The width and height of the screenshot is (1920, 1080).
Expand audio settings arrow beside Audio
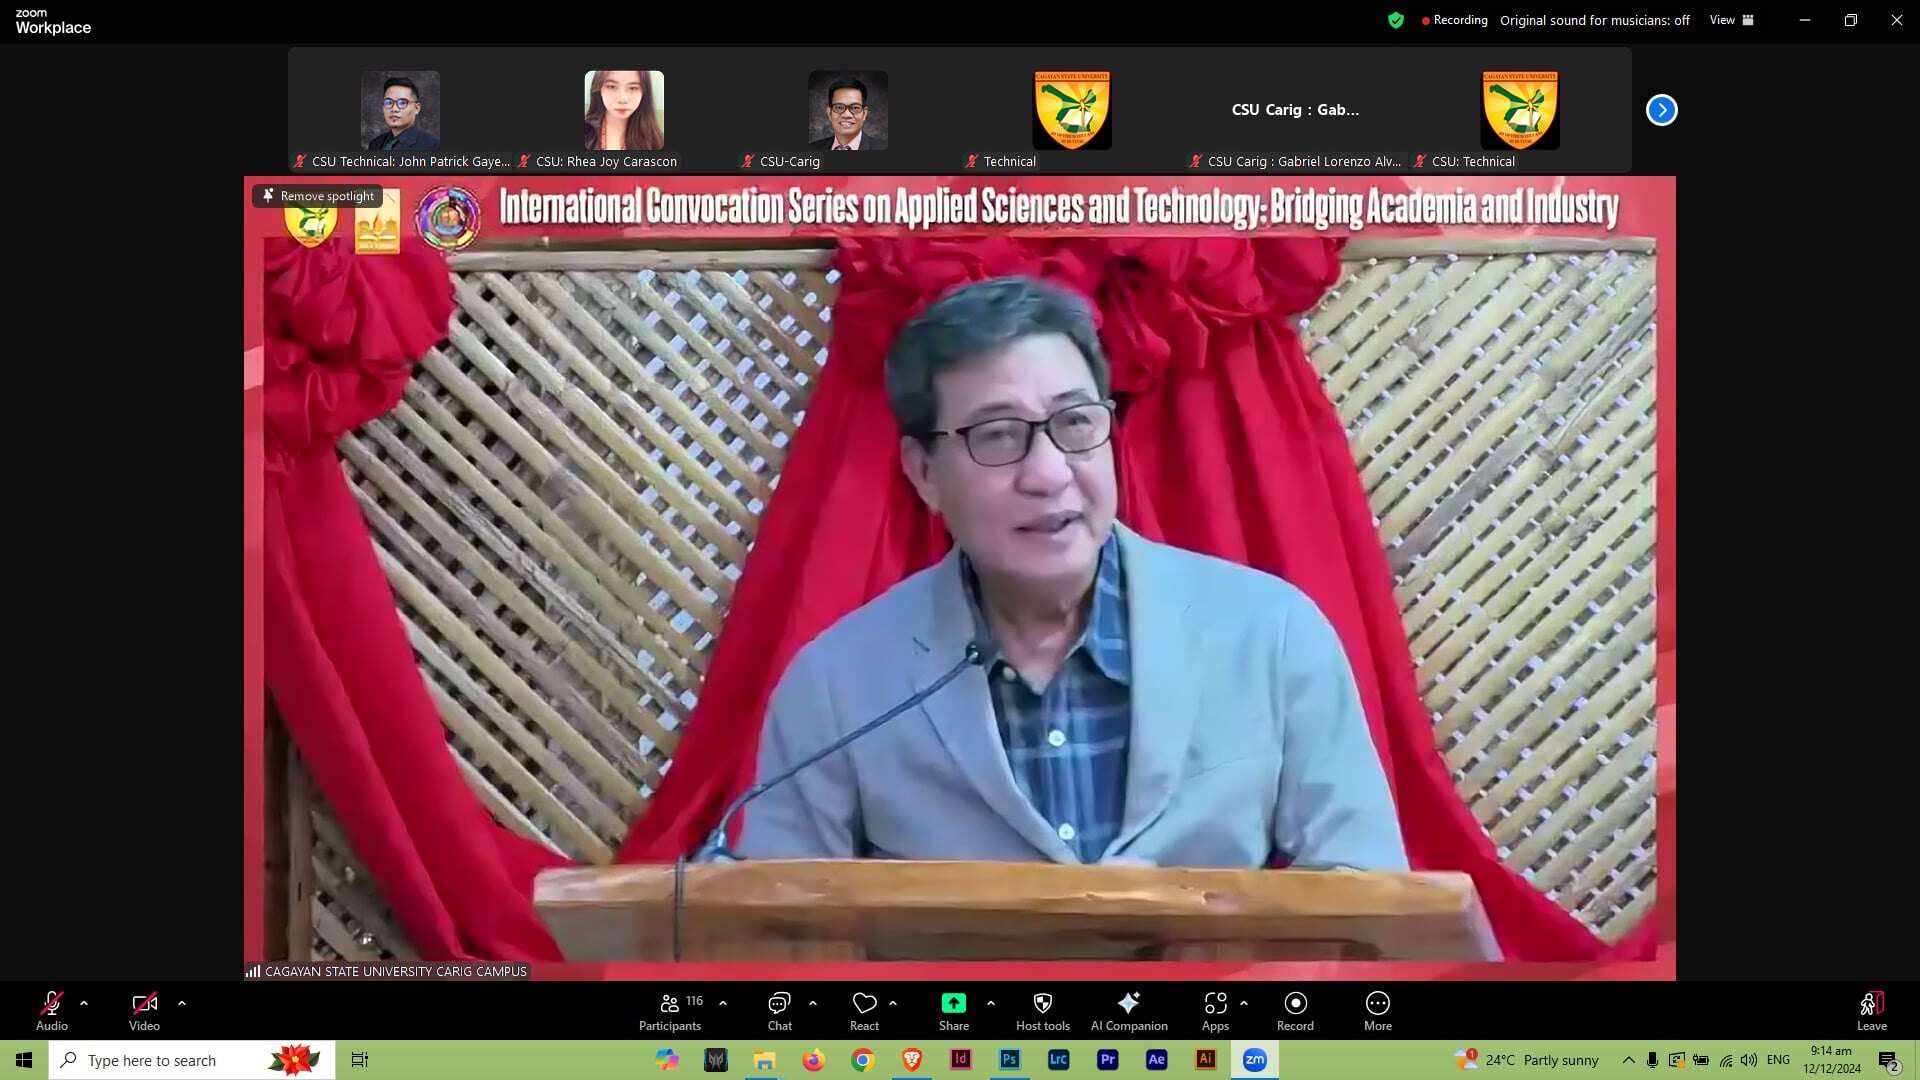coord(84,1003)
